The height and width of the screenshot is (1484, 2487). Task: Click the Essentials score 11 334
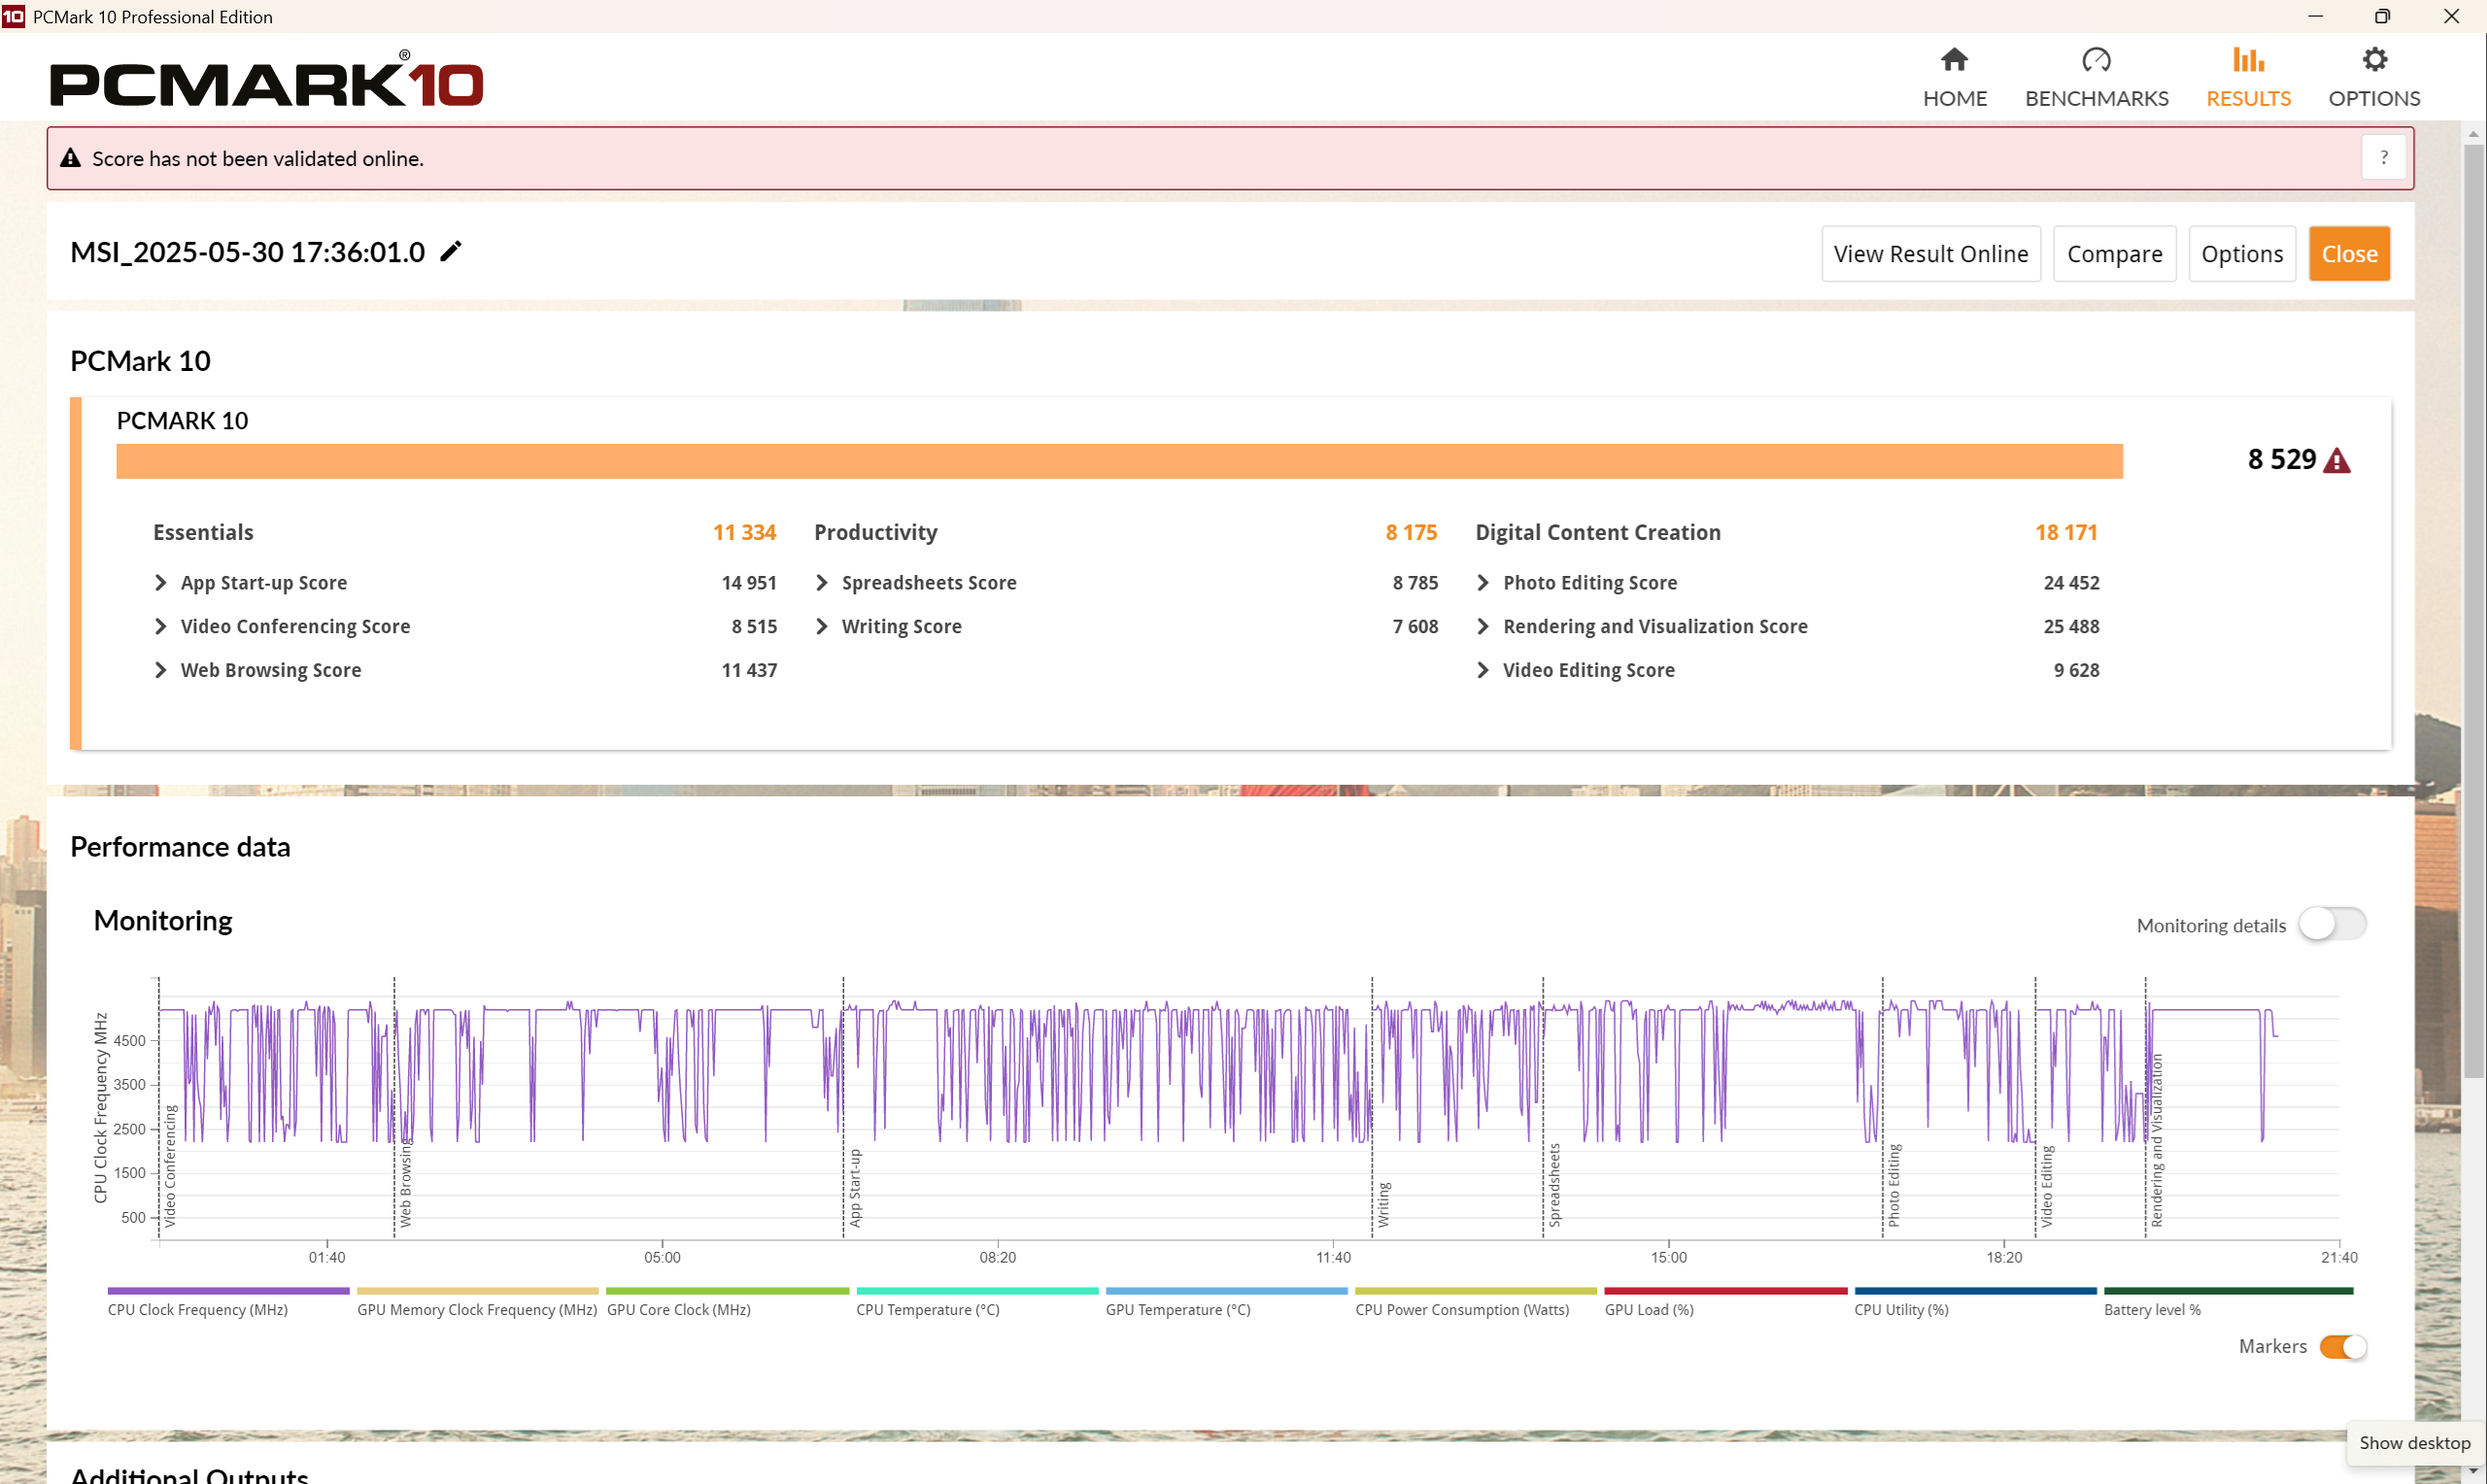tap(744, 533)
